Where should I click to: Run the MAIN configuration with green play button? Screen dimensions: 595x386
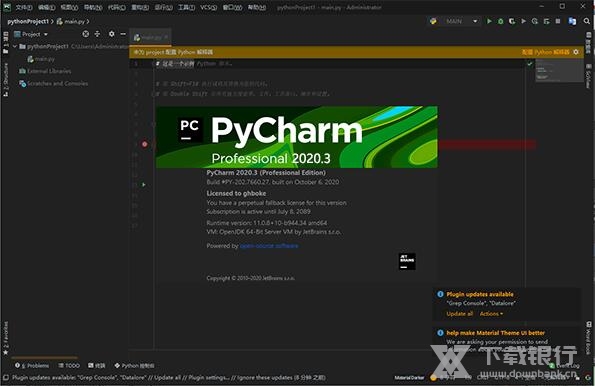[489, 21]
